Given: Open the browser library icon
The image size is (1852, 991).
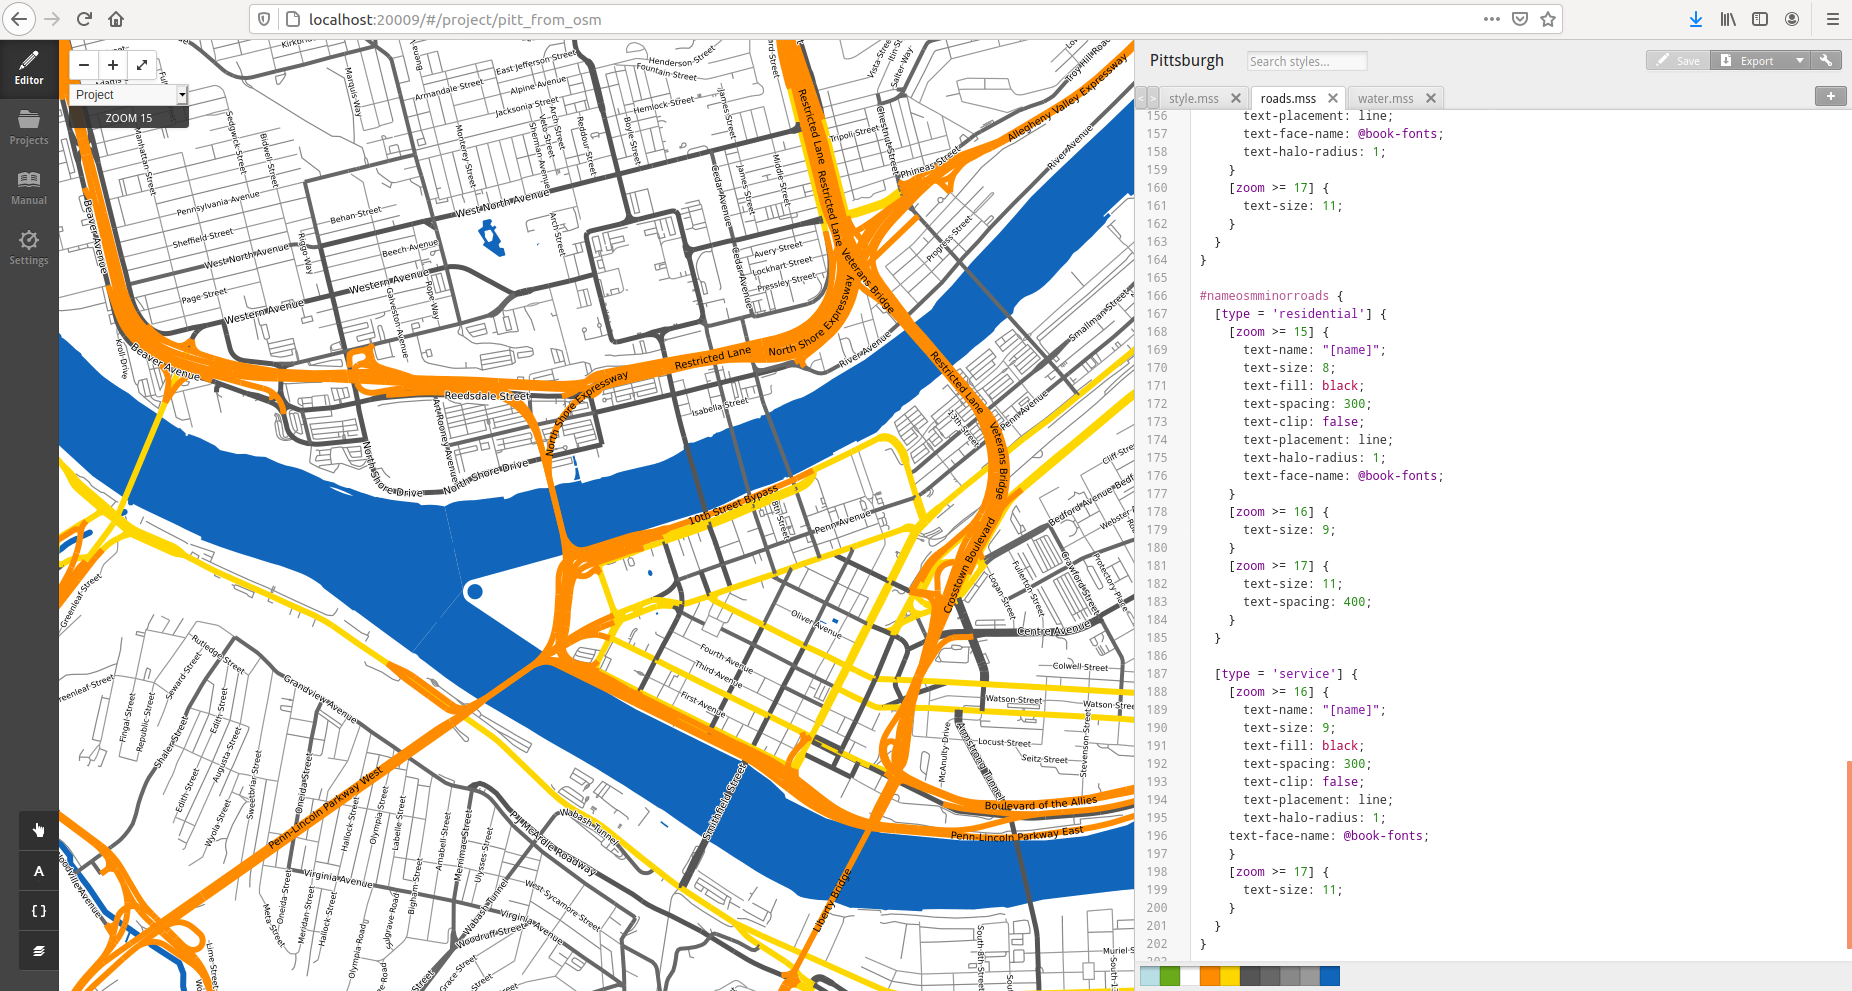Looking at the screenshot, I should pyautogui.click(x=1728, y=19).
